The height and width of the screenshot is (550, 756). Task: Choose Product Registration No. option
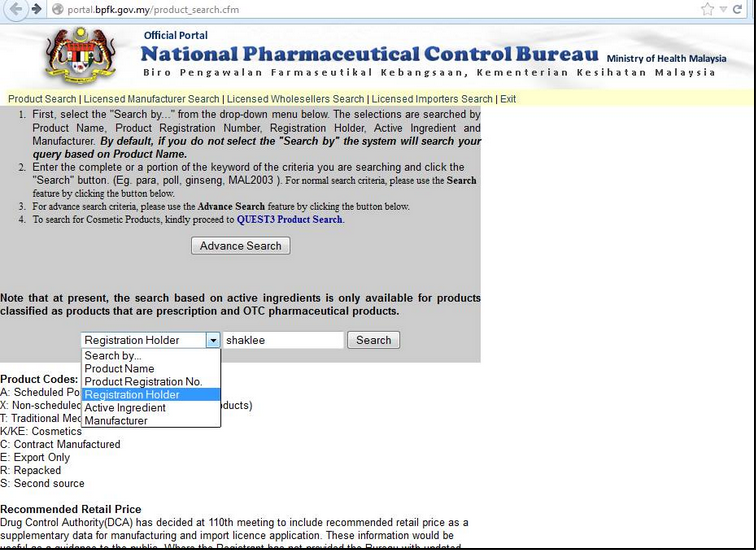151,382
